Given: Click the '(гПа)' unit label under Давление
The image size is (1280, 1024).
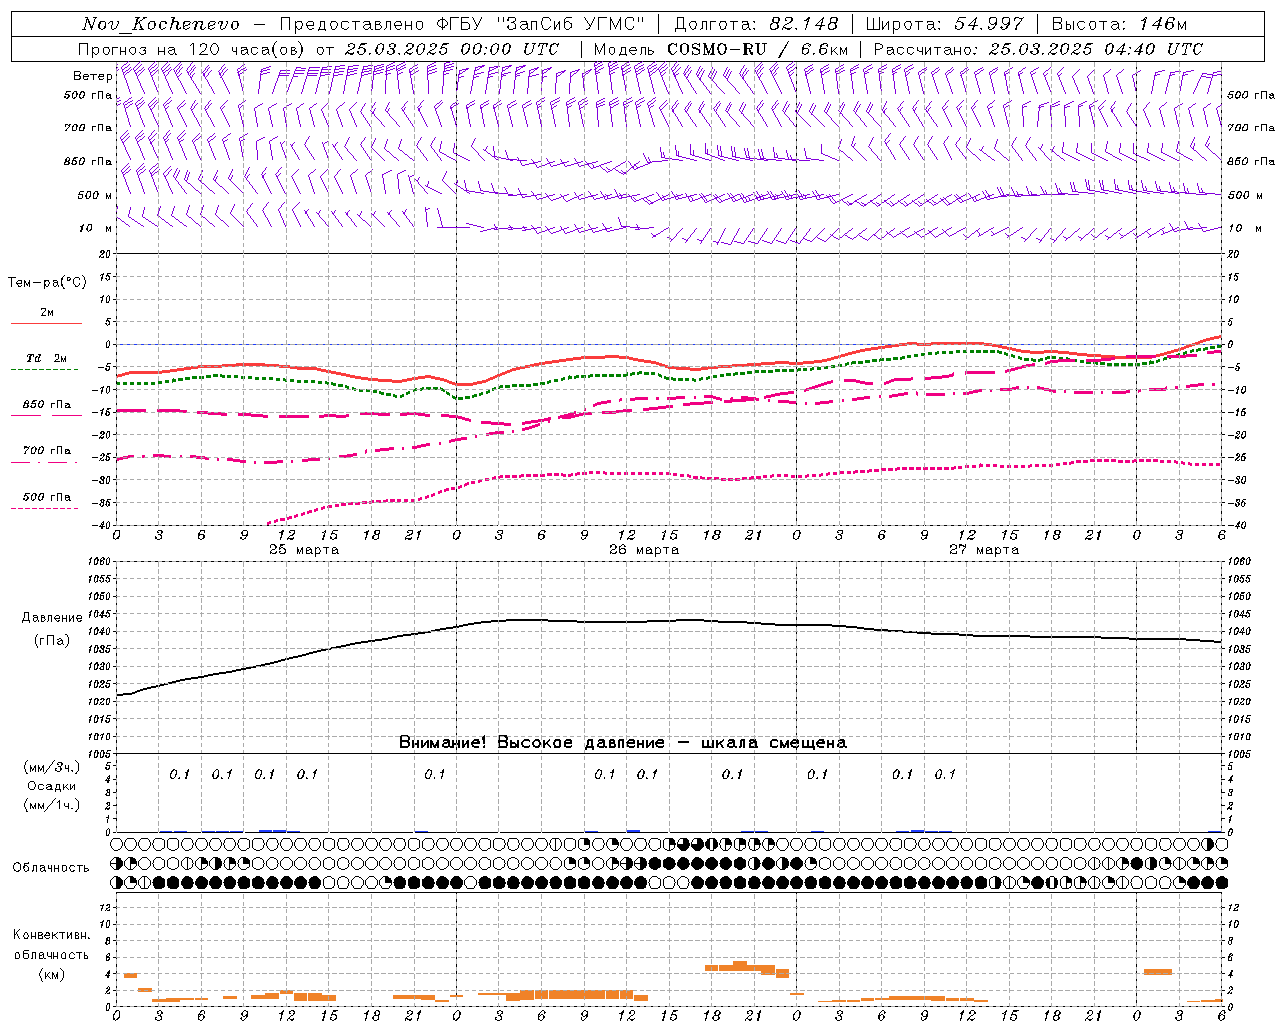Looking at the screenshot, I should click(x=52, y=641).
